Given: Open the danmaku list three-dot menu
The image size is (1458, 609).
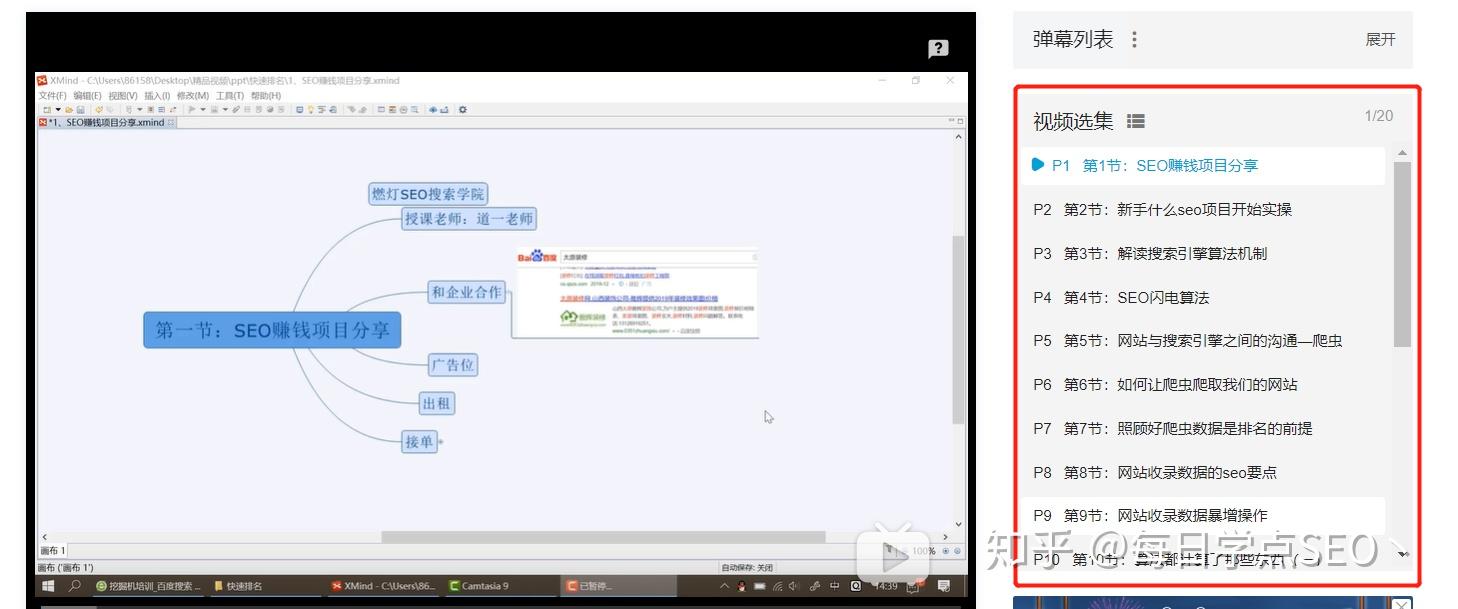Looking at the screenshot, I should (x=1134, y=39).
